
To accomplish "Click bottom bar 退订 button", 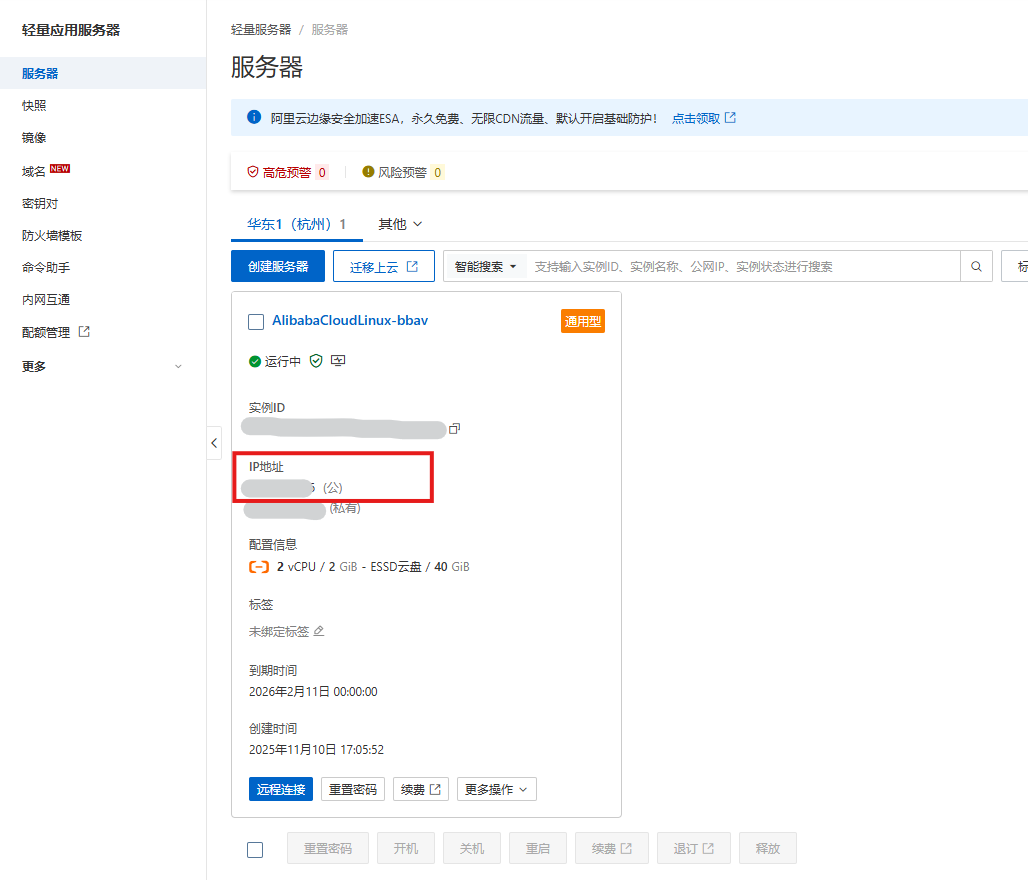I will pos(694,849).
